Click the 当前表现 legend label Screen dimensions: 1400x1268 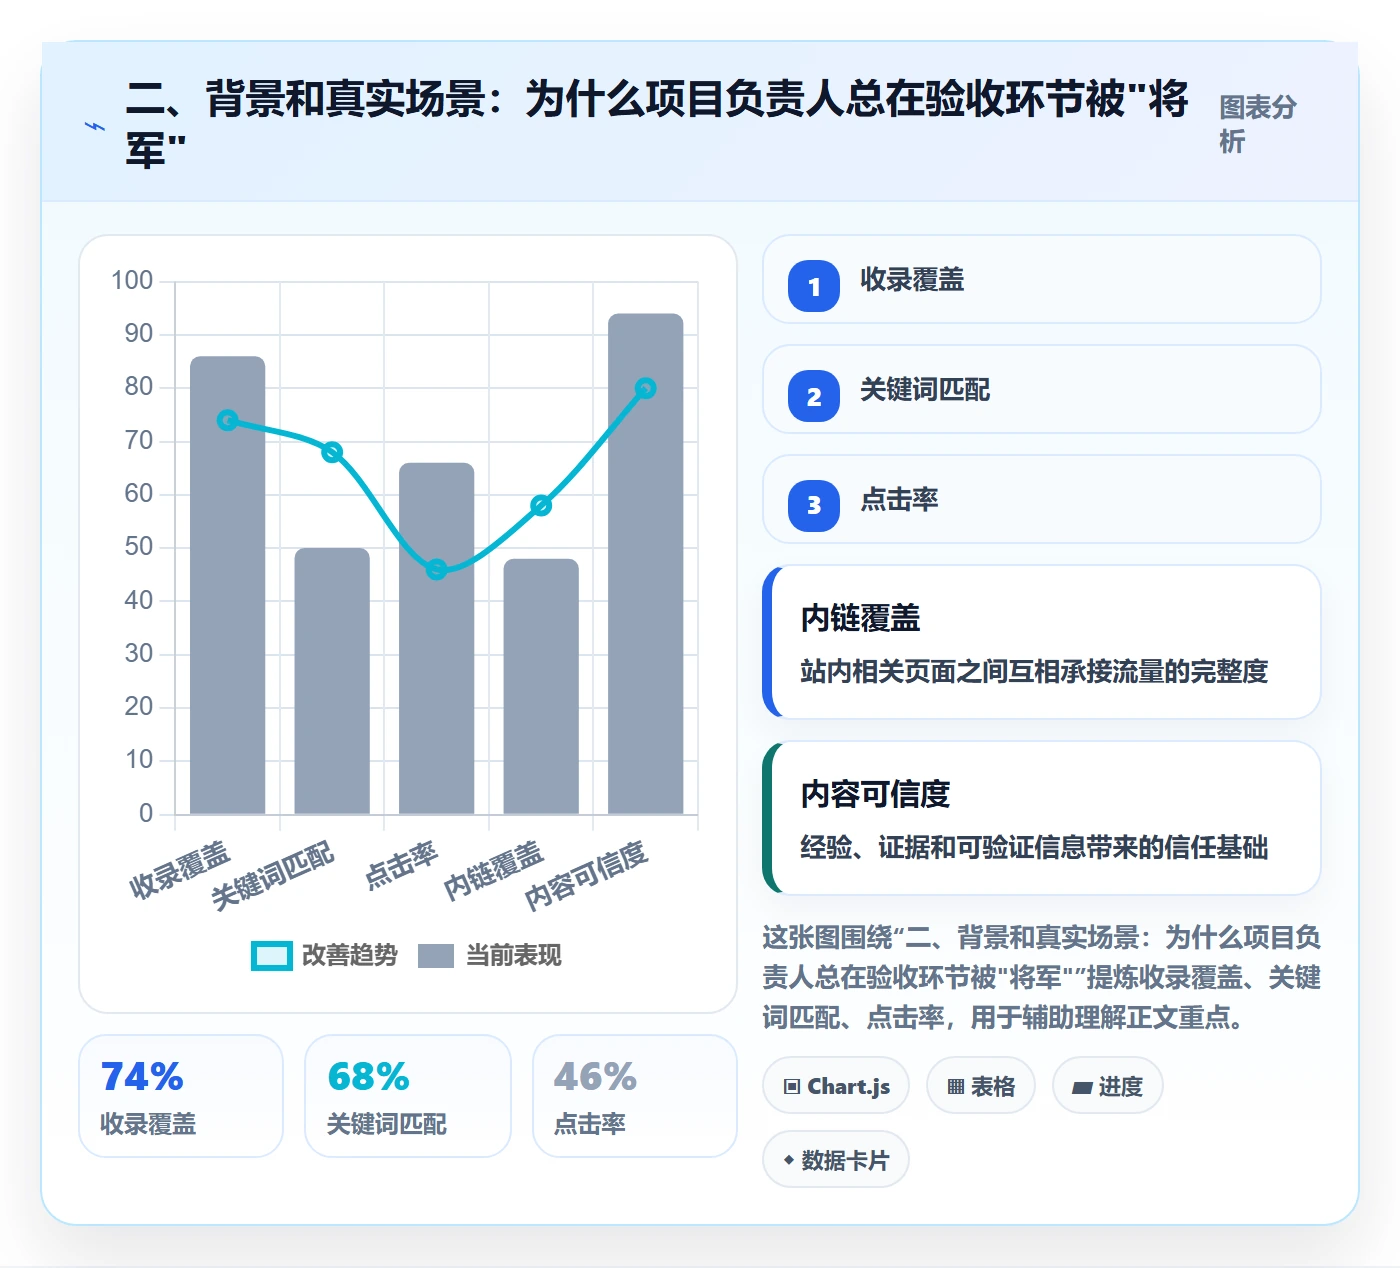[514, 956]
